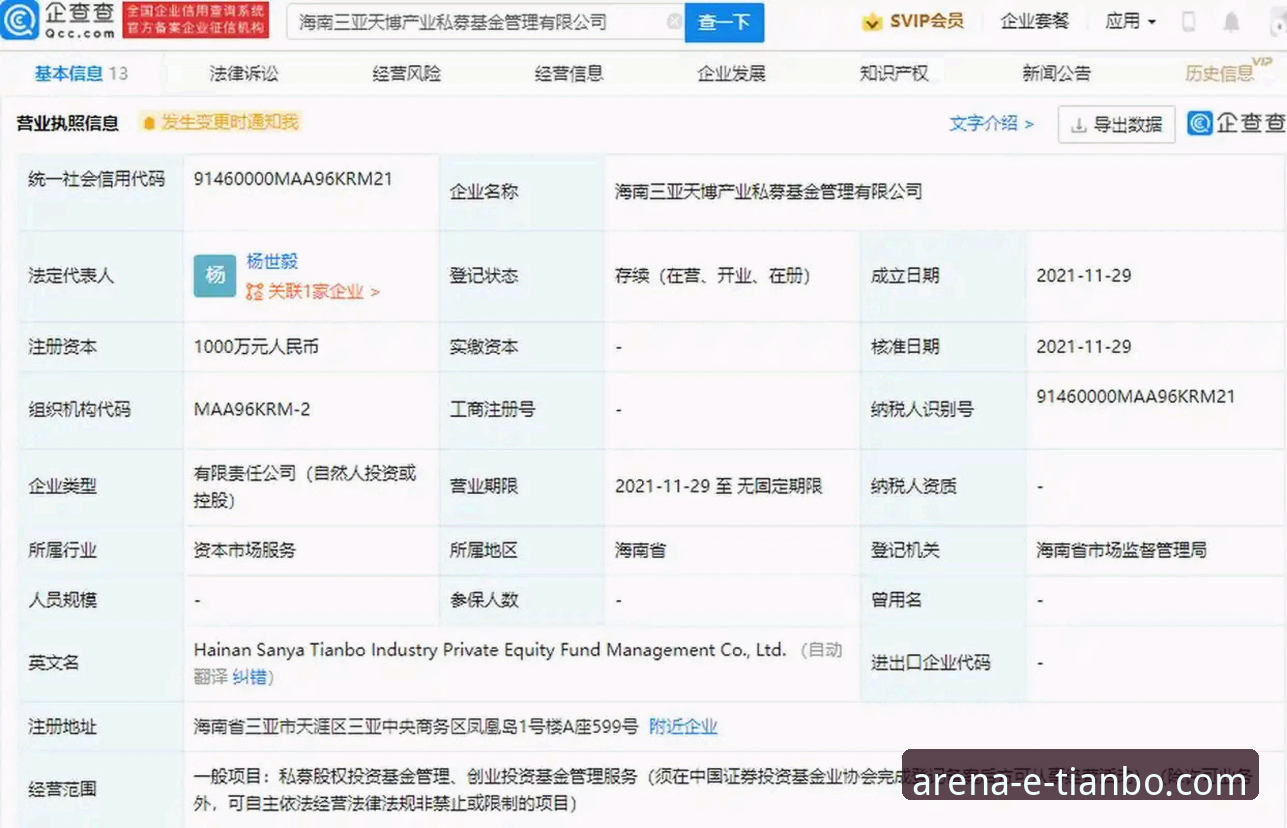The height and width of the screenshot is (828, 1287).
Task: Select 成立日期 value 2021-11-29
Action: coord(1084,275)
